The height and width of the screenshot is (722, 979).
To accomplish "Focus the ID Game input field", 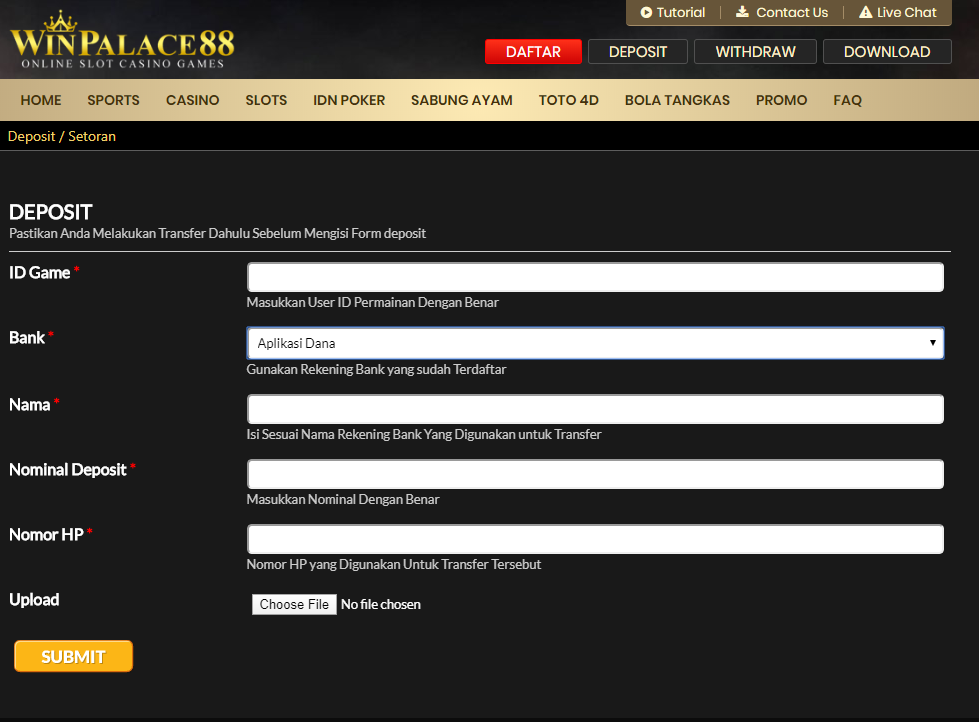I will pos(595,277).
